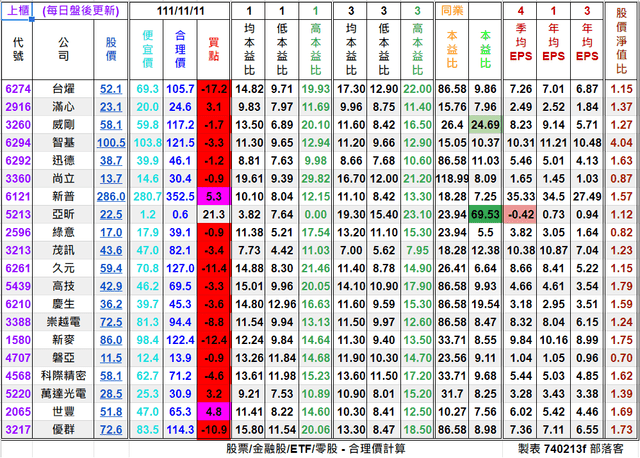Select stock code 6121
The width and height of the screenshot is (640, 458).
pyautogui.click(x=18, y=197)
